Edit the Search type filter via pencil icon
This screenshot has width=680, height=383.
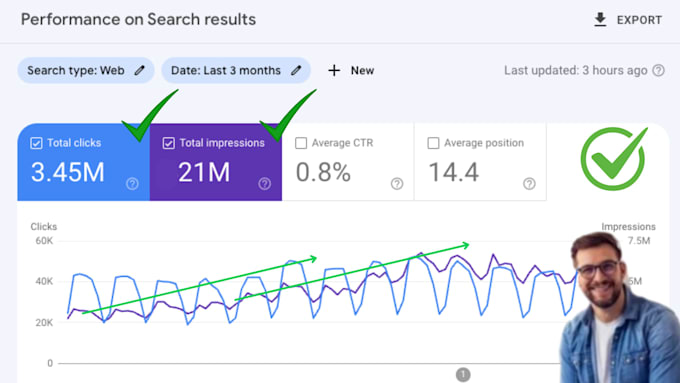[x=139, y=70]
